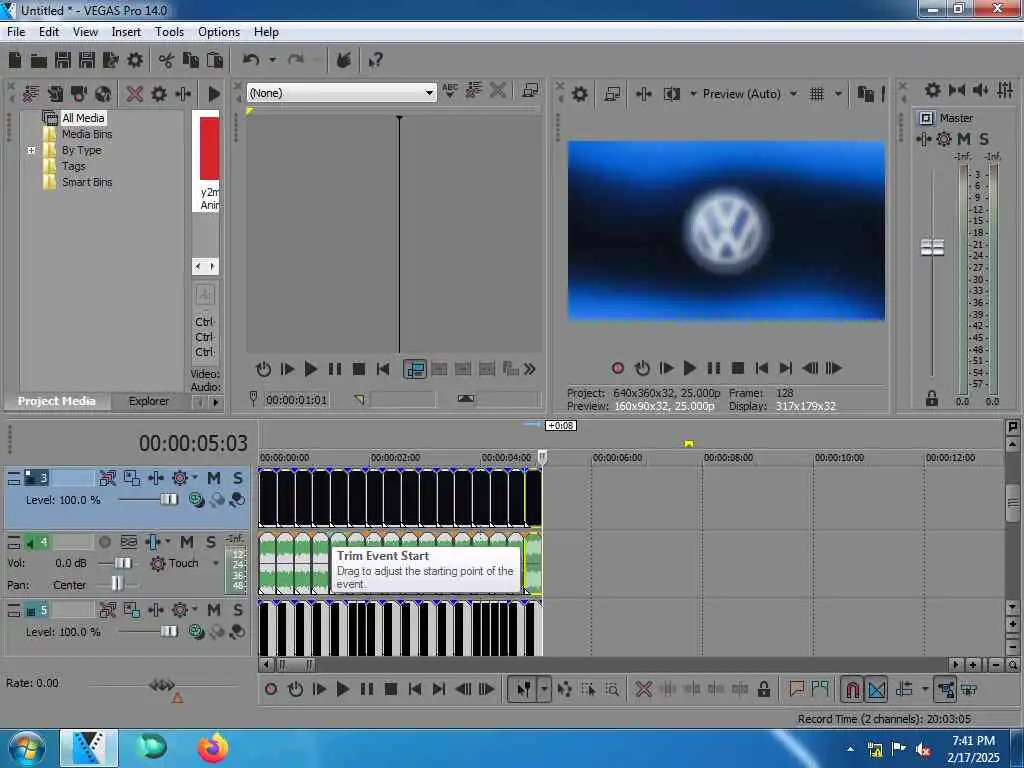Select the Project Media tab
This screenshot has height=768, width=1024.
point(57,401)
